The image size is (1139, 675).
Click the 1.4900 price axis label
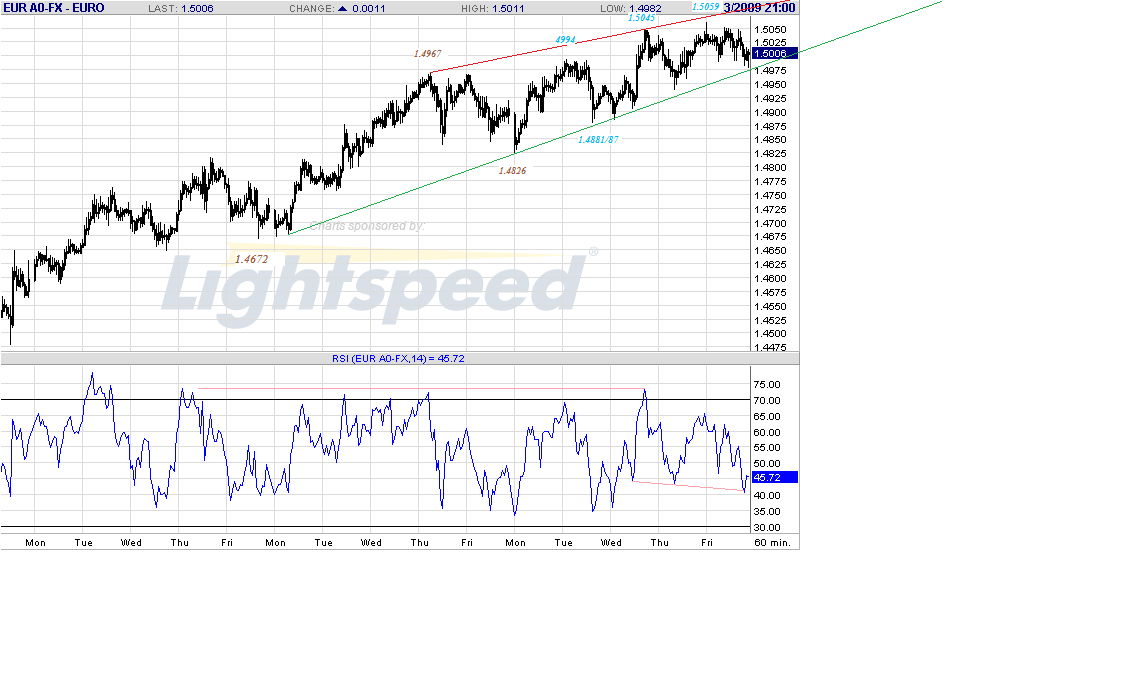(770, 113)
